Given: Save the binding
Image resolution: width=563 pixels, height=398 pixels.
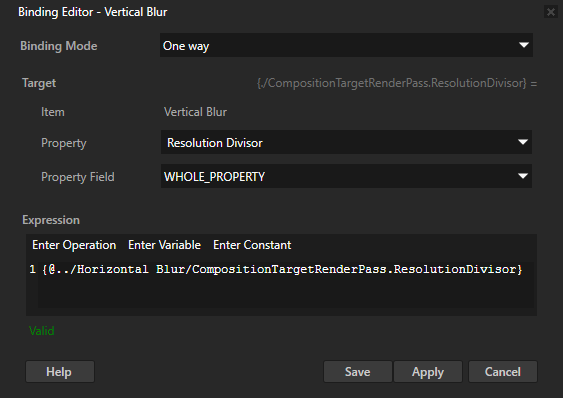Looking at the screenshot, I should (x=358, y=372).
